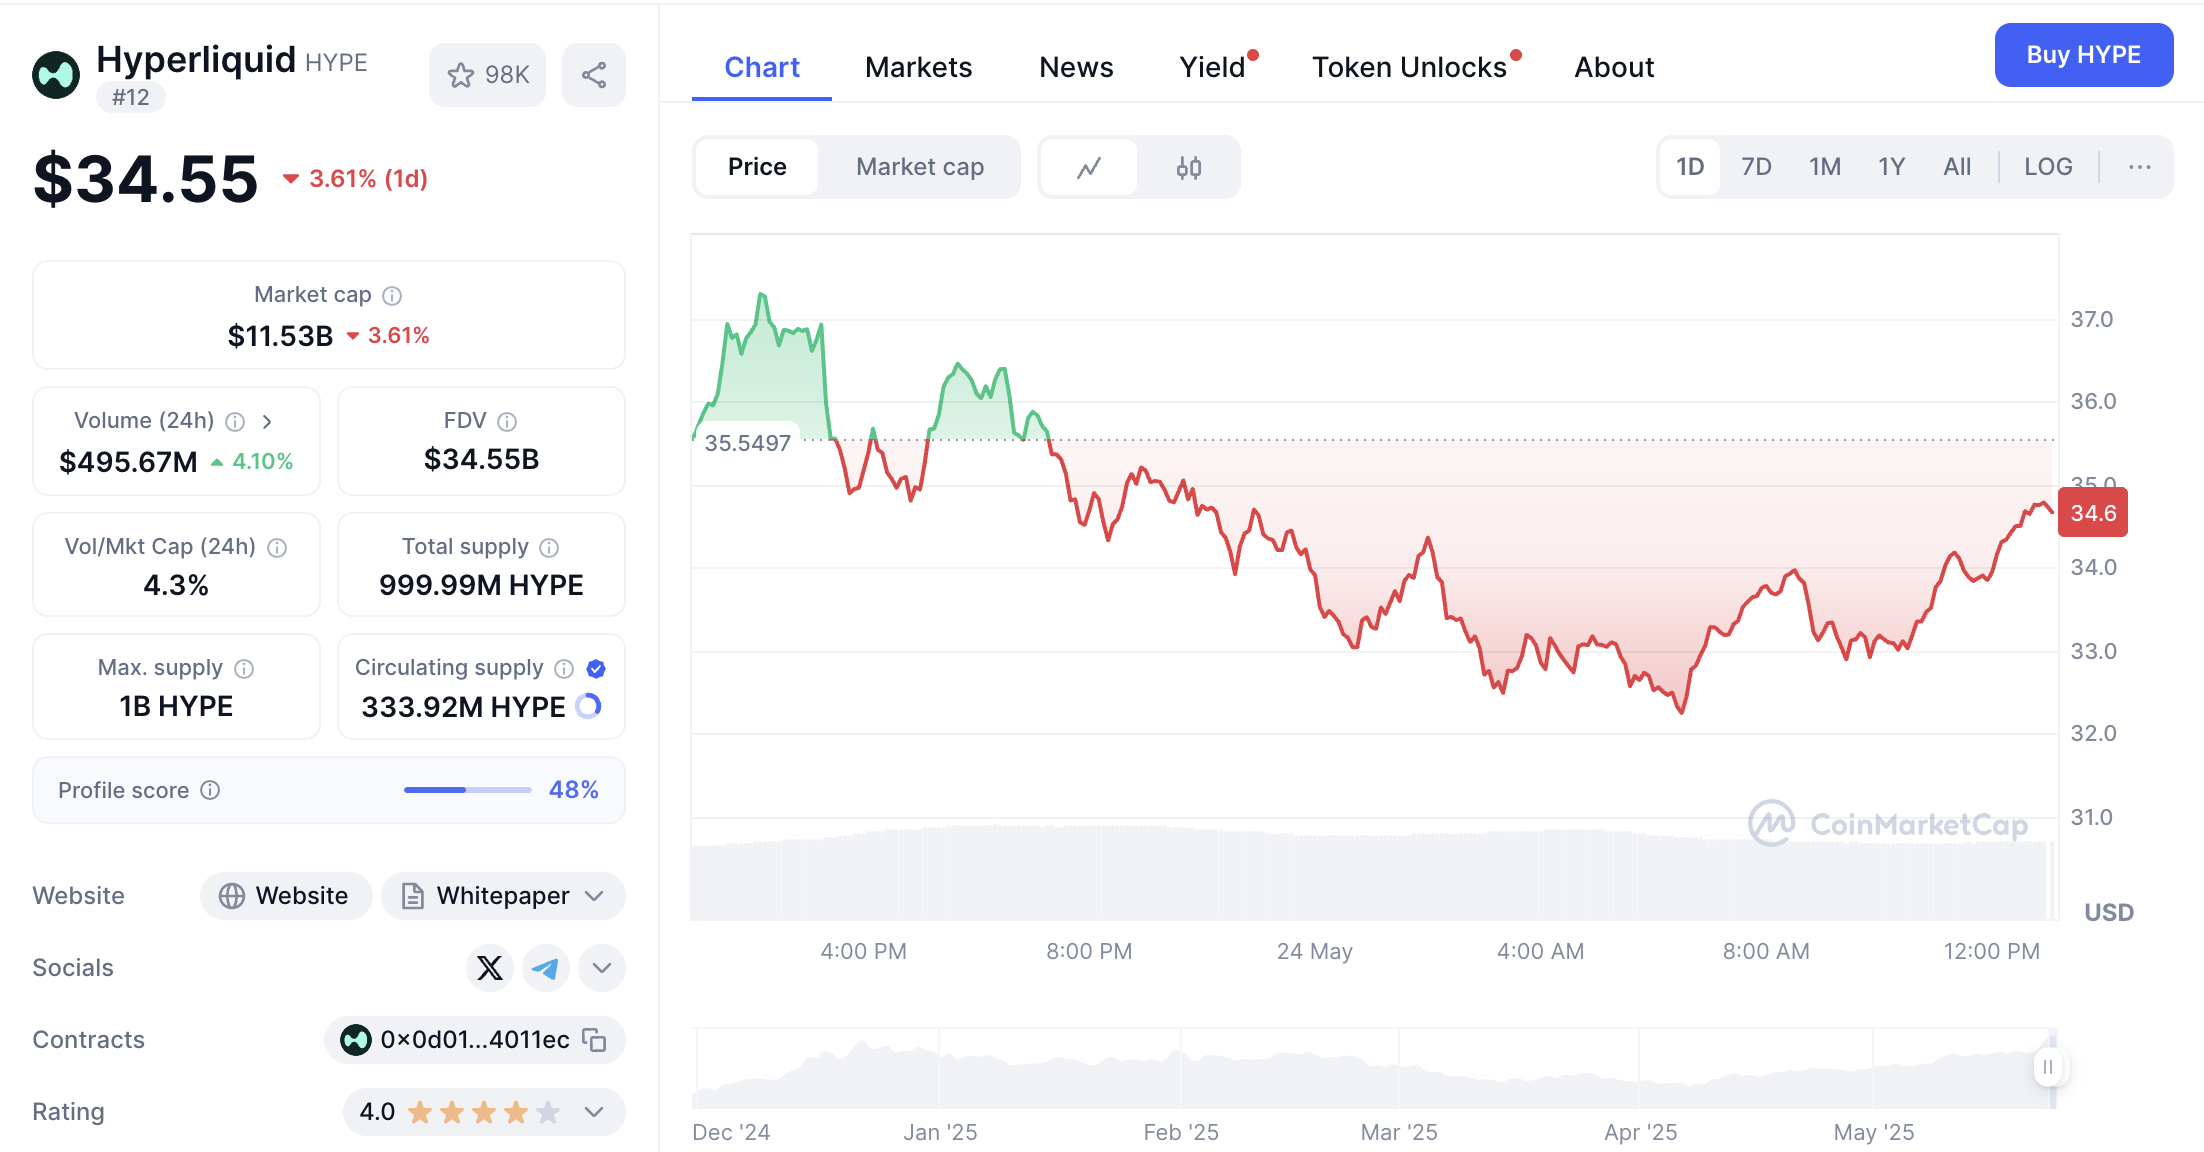This screenshot has height=1152, width=2204.
Task: Copy contract address with copy icon
Action: click(595, 1040)
